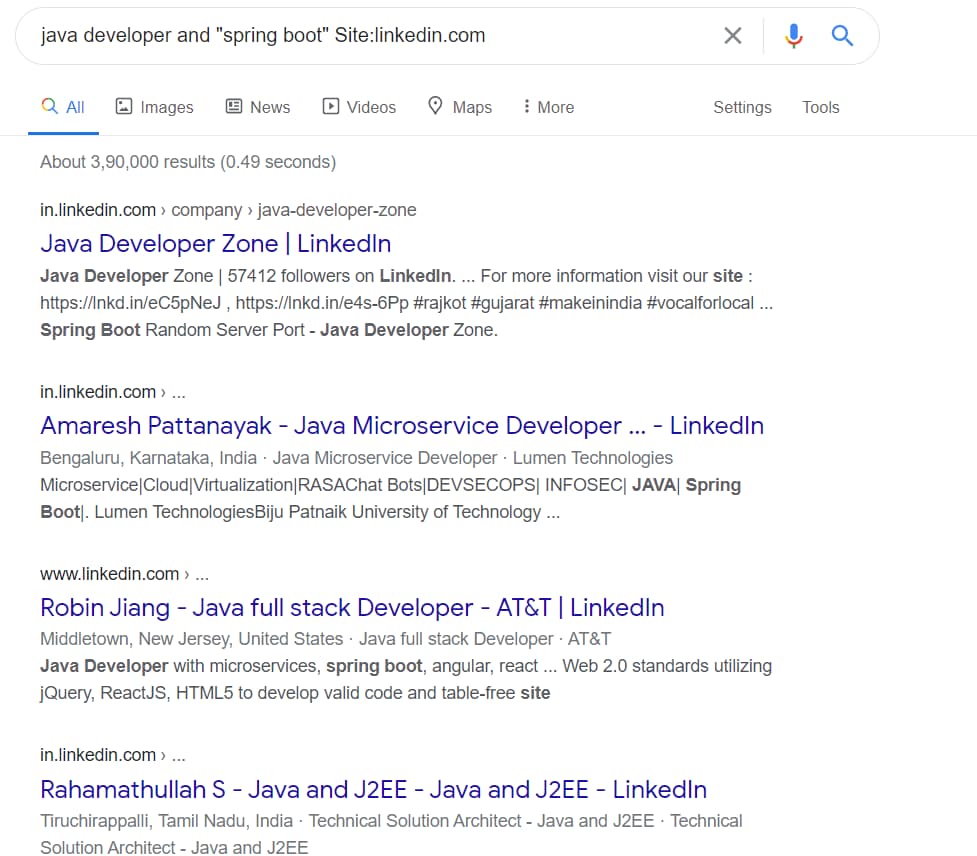Open the Tools menu
Image resolution: width=977 pixels, height=856 pixels.
click(x=820, y=107)
